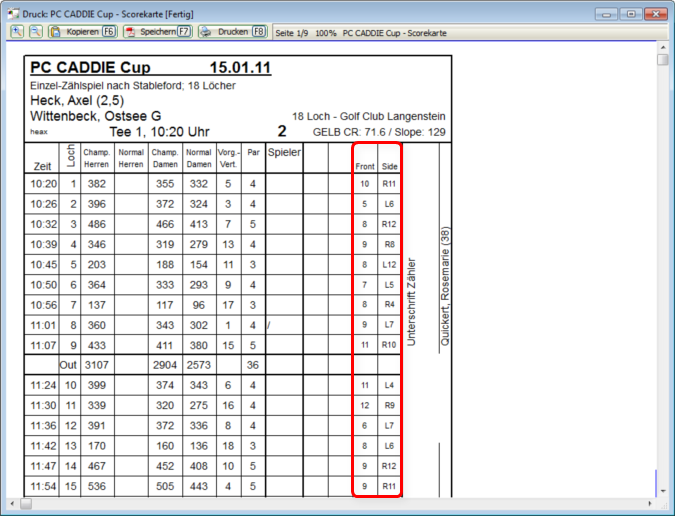The height and width of the screenshot is (516, 675).
Task: Minimize the Druck preview window
Action: pyautogui.click(x=606, y=13)
